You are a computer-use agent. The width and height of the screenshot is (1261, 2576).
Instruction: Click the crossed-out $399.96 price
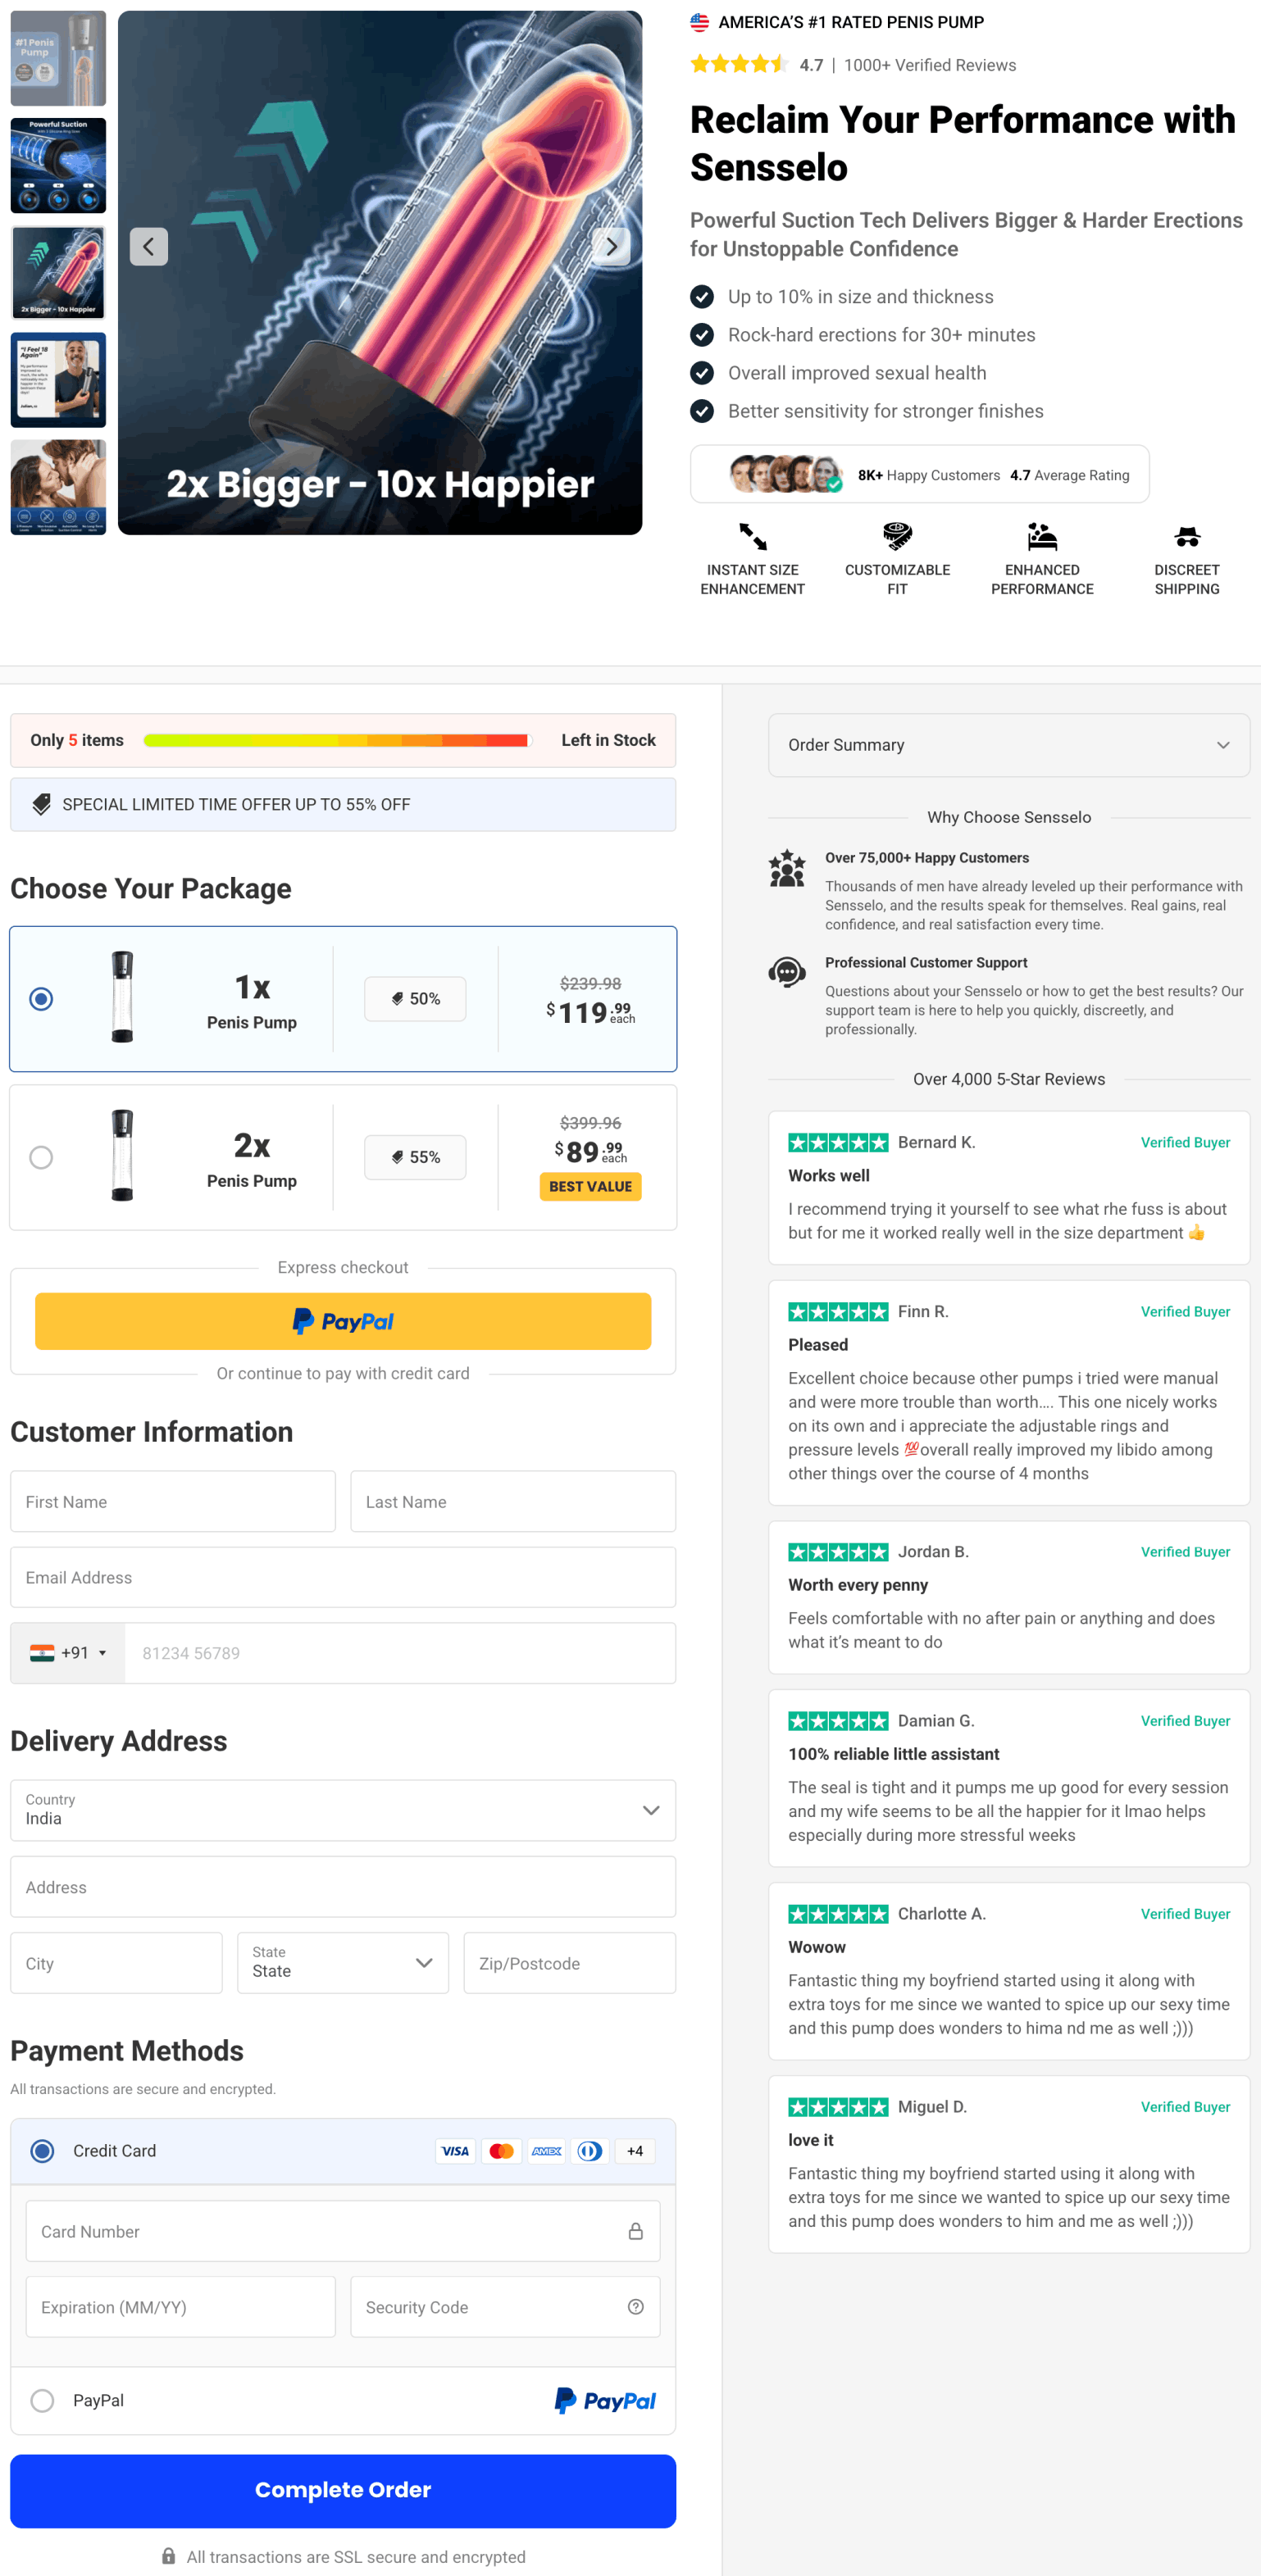click(x=590, y=1122)
